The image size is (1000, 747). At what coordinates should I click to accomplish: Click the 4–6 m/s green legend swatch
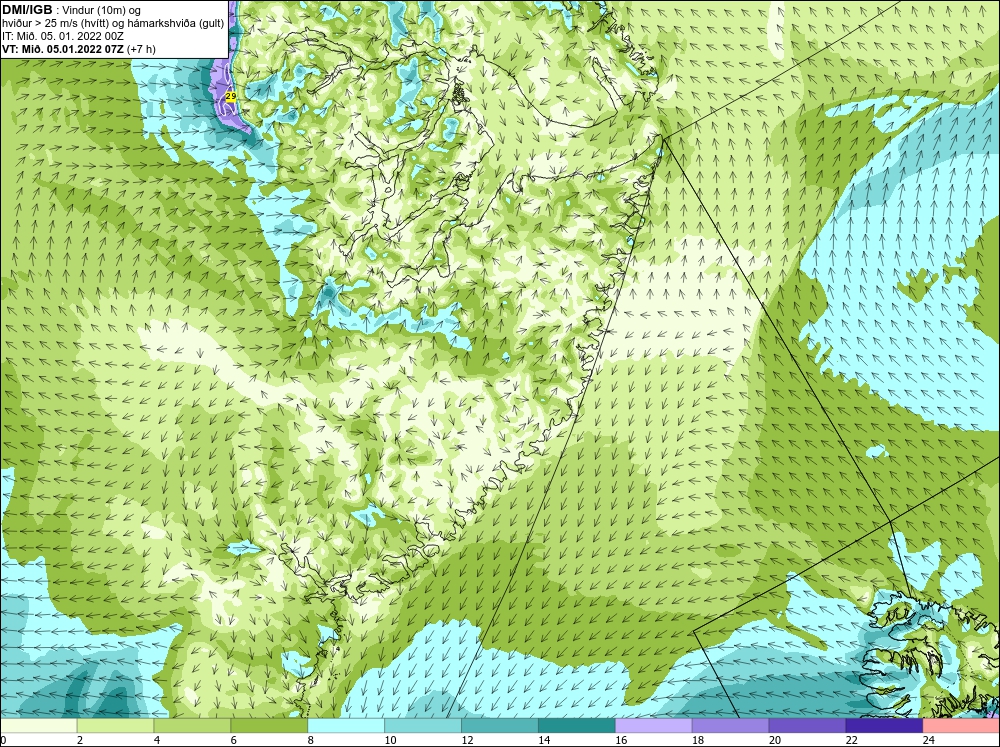coord(192,726)
